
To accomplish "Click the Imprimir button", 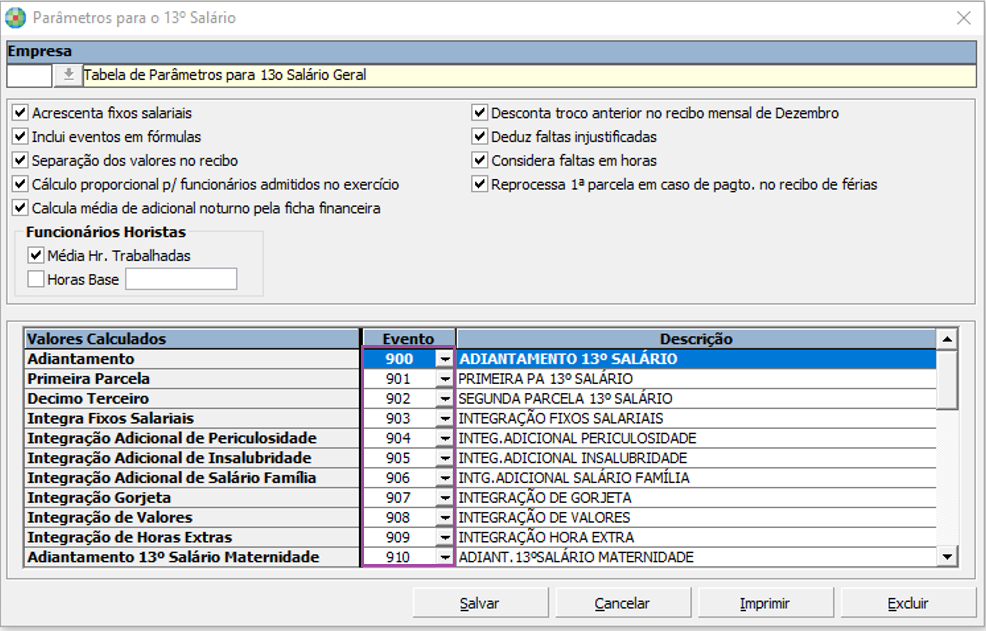I will click(x=765, y=603).
